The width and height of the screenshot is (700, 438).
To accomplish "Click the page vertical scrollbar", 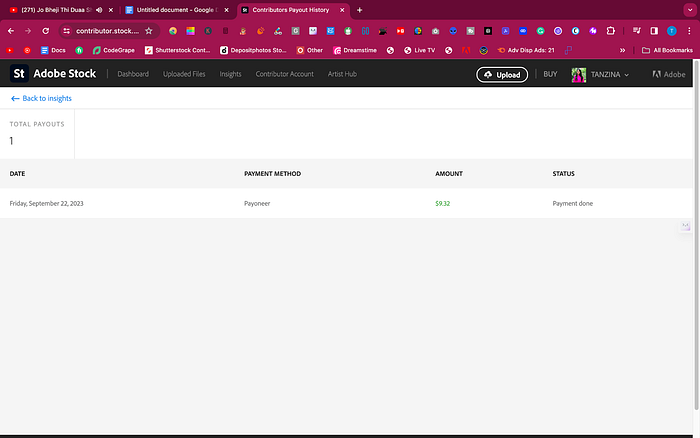I will click(x=696, y=235).
